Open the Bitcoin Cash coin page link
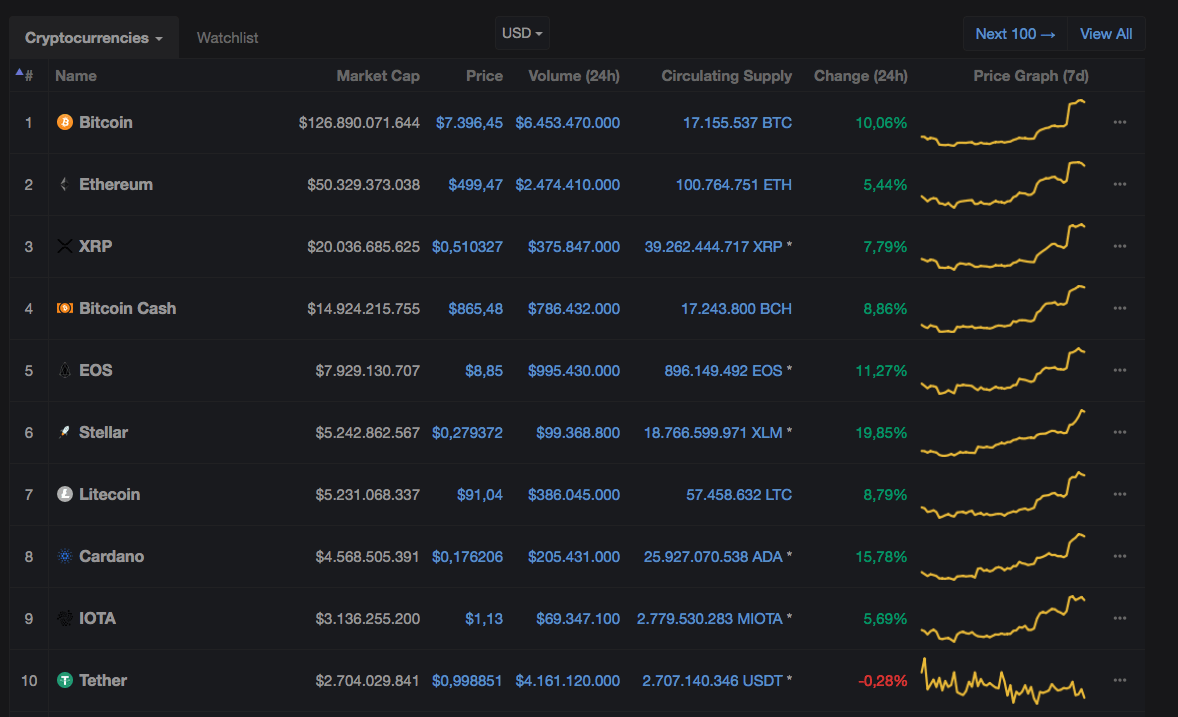 (x=128, y=308)
